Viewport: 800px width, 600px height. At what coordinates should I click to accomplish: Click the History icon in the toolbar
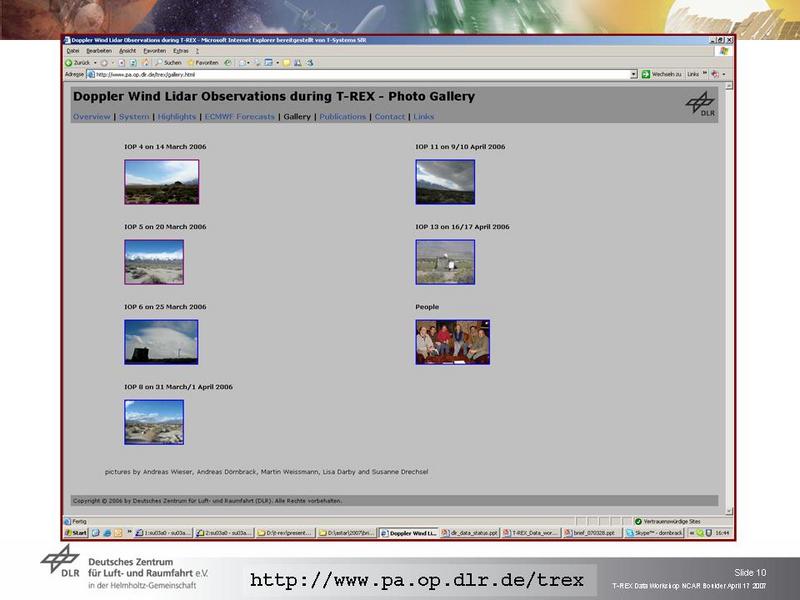pos(228,63)
